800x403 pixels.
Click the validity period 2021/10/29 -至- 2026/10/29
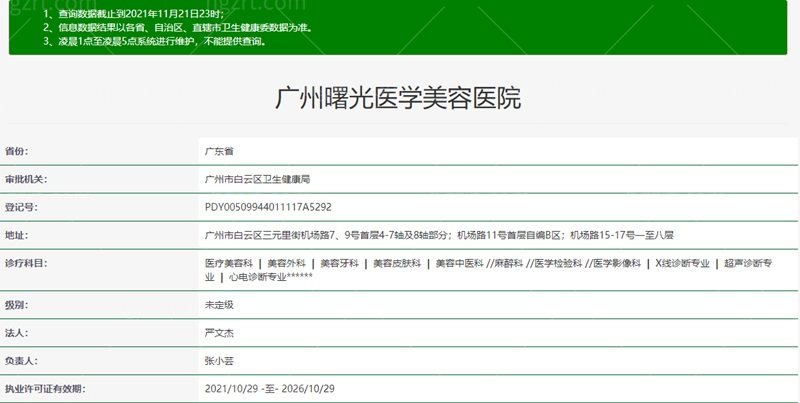pyautogui.click(x=269, y=389)
